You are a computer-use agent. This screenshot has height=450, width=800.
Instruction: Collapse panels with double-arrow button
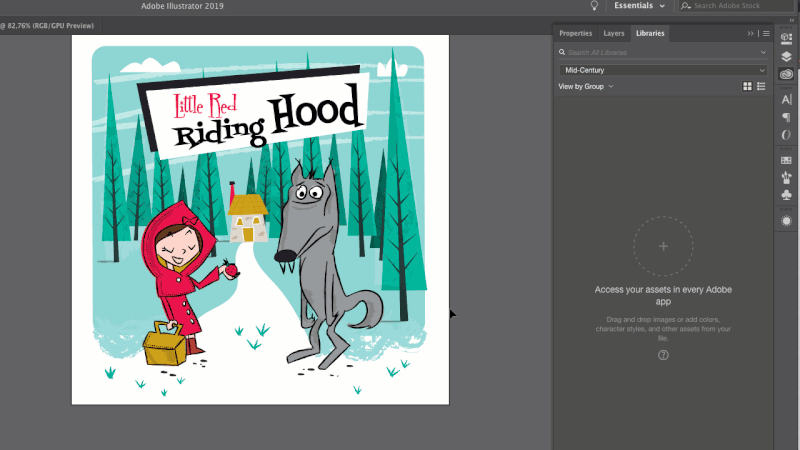pyautogui.click(x=751, y=33)
